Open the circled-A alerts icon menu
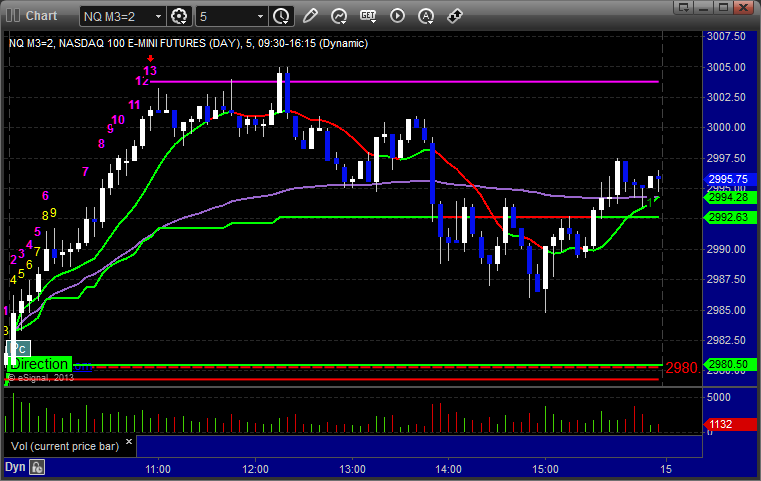761x481 pixels. tap(426, 17)
